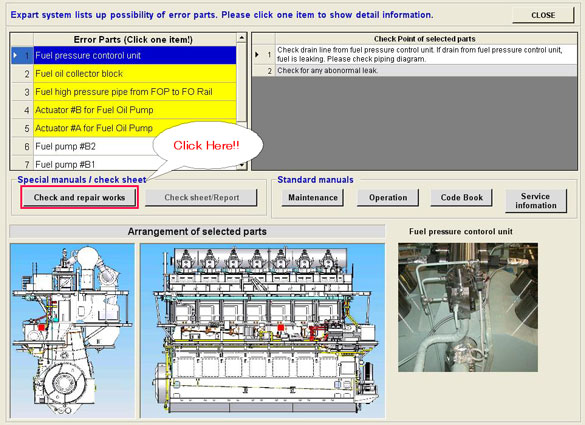Click red part marker on engine end view
The image size is (585, 425).
(42, 327)
